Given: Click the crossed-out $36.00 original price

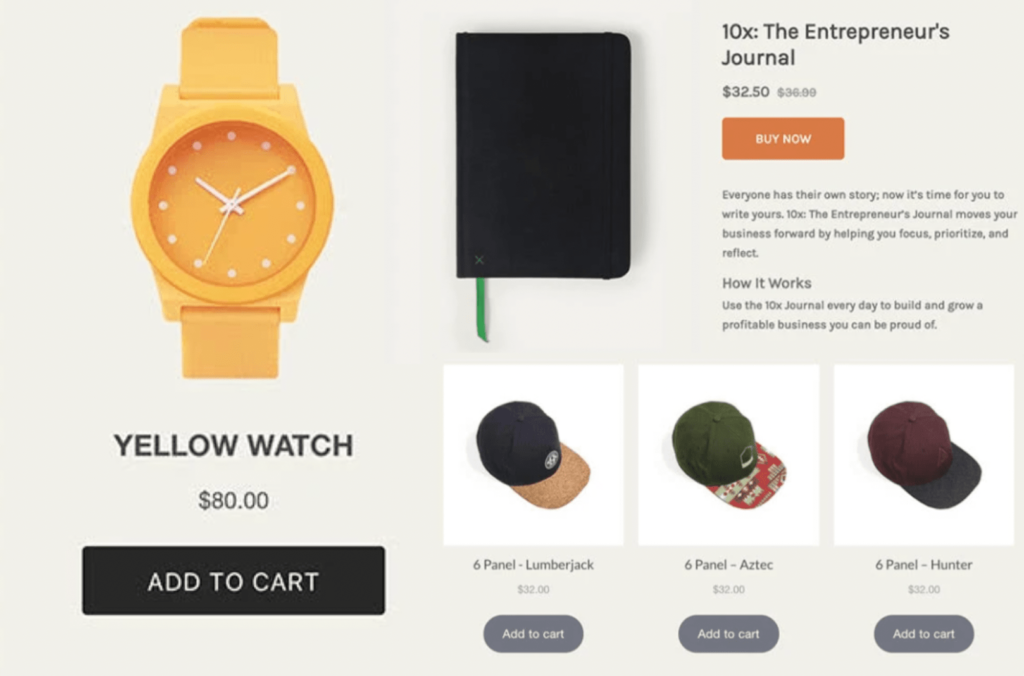Looking at the screenshot, I should click(x=796, y=93).
